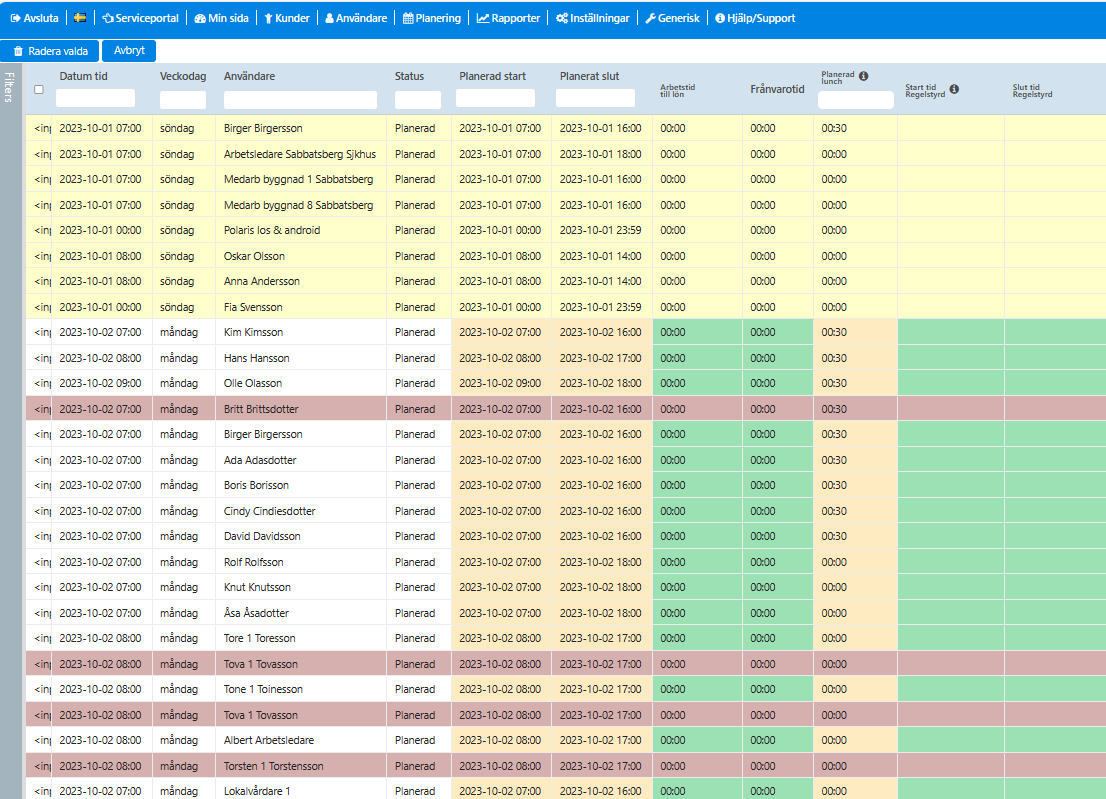Click the Datum tid filter input

tap(95, 98)
